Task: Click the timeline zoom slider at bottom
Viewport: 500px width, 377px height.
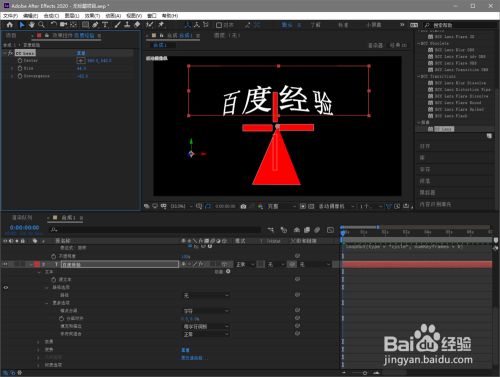Action: click(364, 373)
